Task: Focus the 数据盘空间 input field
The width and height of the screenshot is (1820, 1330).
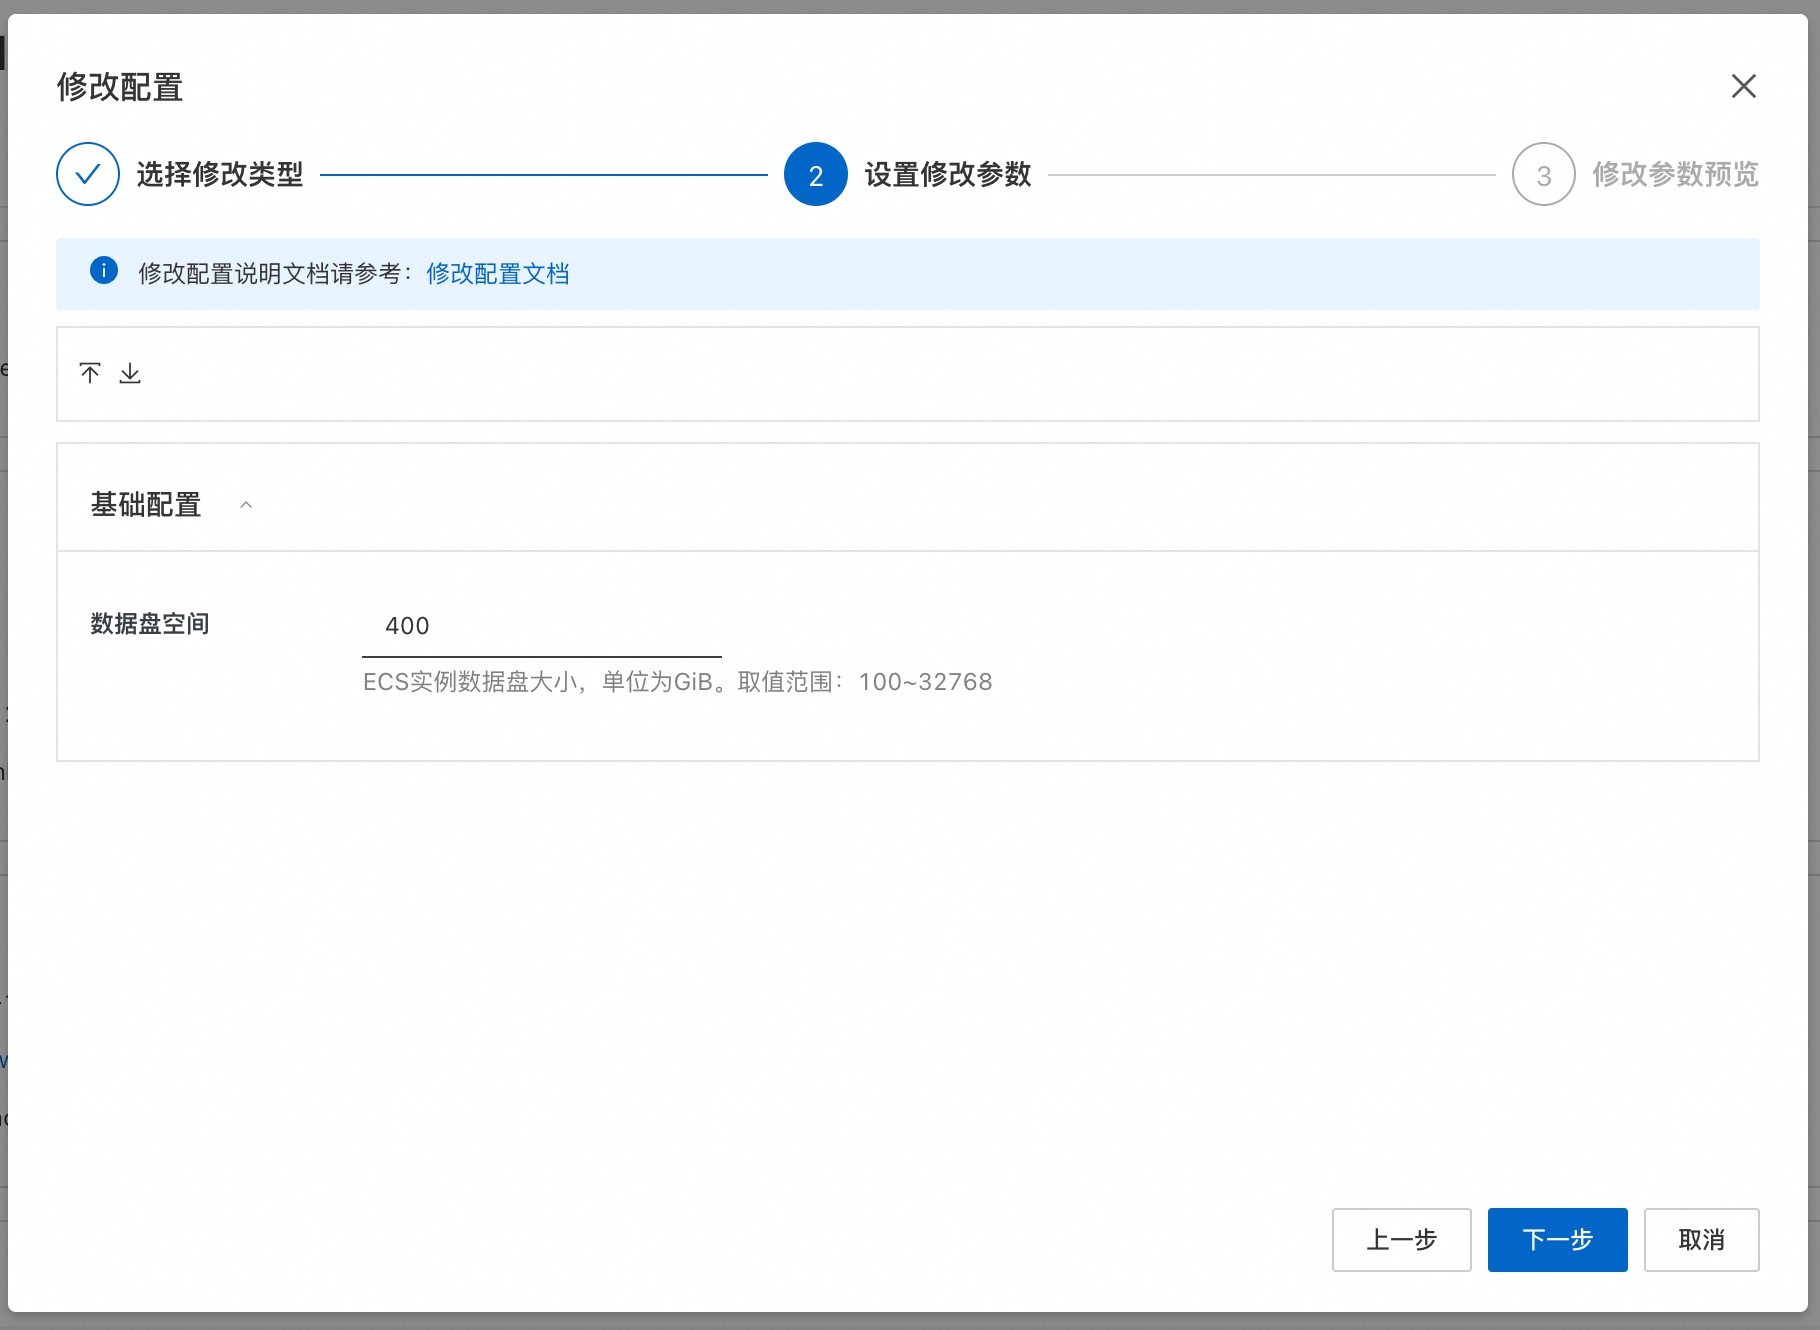Action: tap(541, 626)
